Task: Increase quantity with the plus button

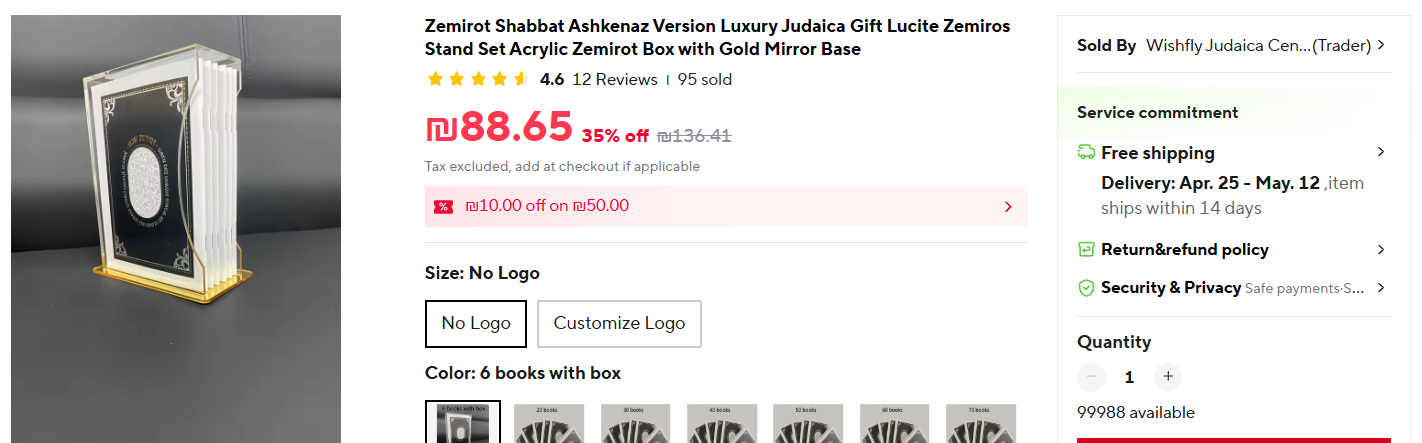Action: (x=1167, y=377)
